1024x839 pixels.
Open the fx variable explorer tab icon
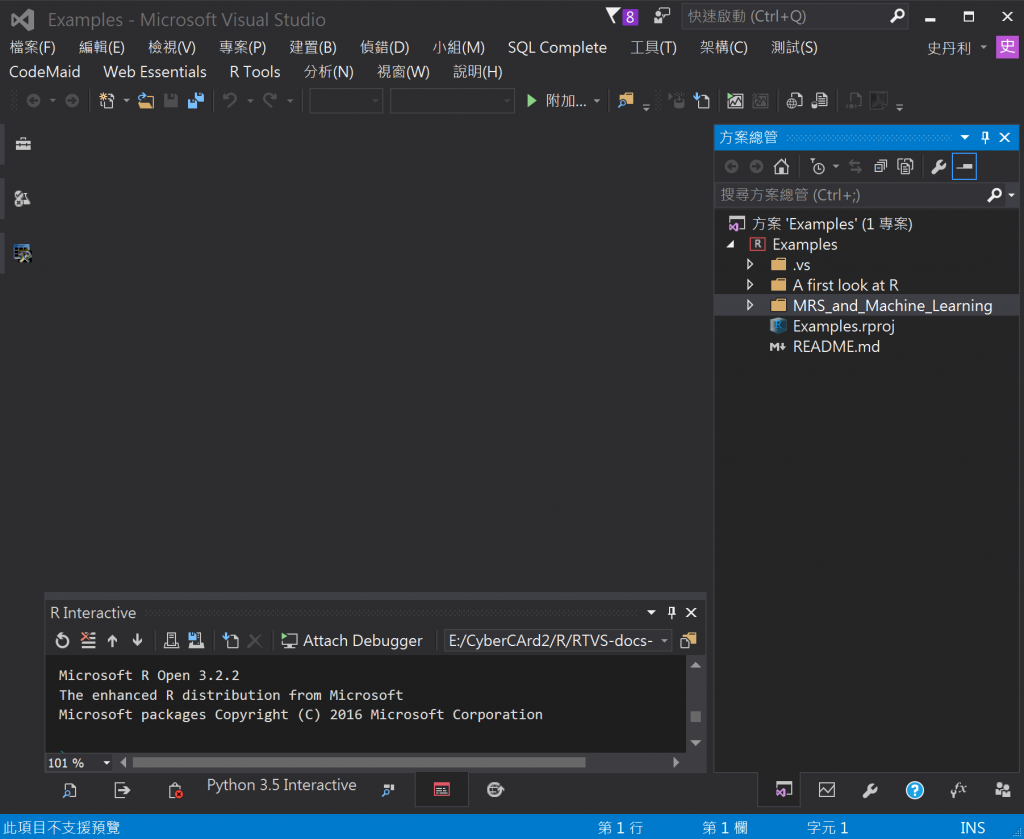point(958,790)
